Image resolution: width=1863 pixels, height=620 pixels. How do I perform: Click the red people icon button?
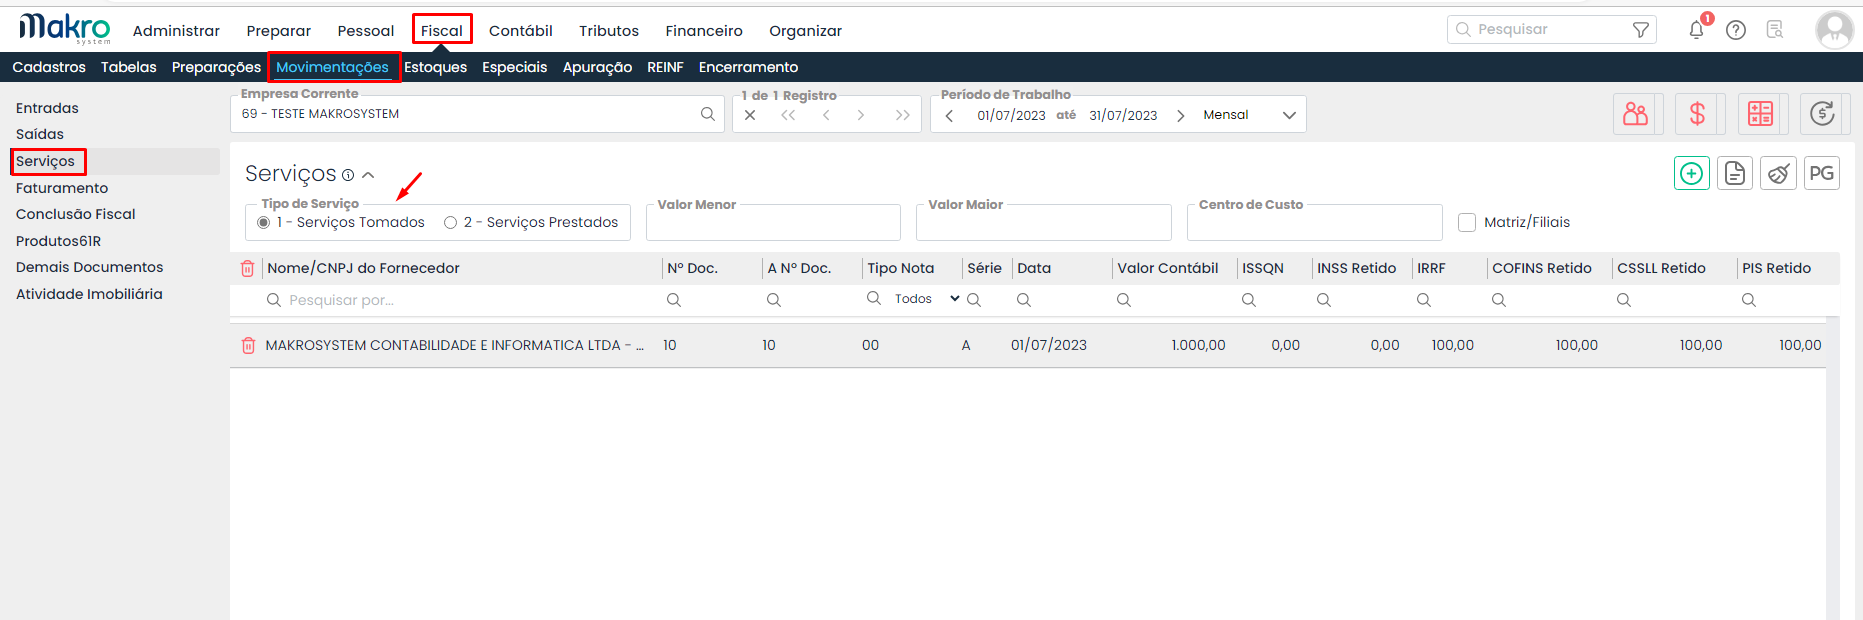point(1637,114)
